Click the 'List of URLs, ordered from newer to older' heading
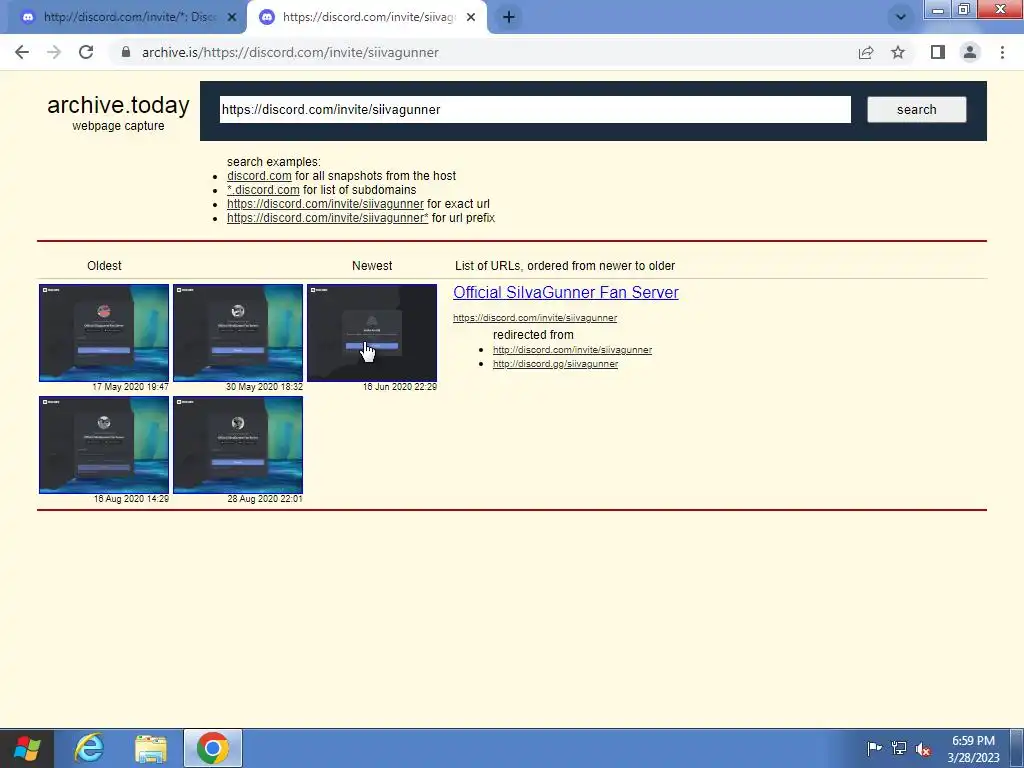The width and height of the screenshot is (1024, 768). 565,266
